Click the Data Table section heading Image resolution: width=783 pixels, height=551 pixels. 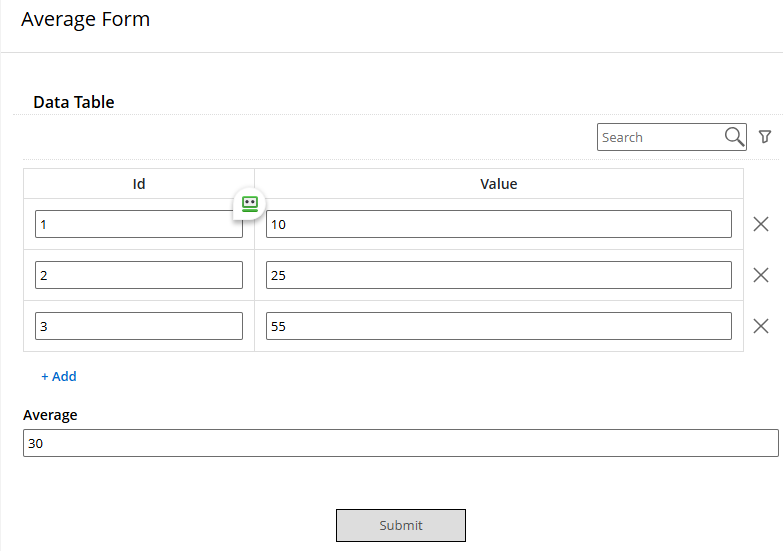(x=74, y=102)
